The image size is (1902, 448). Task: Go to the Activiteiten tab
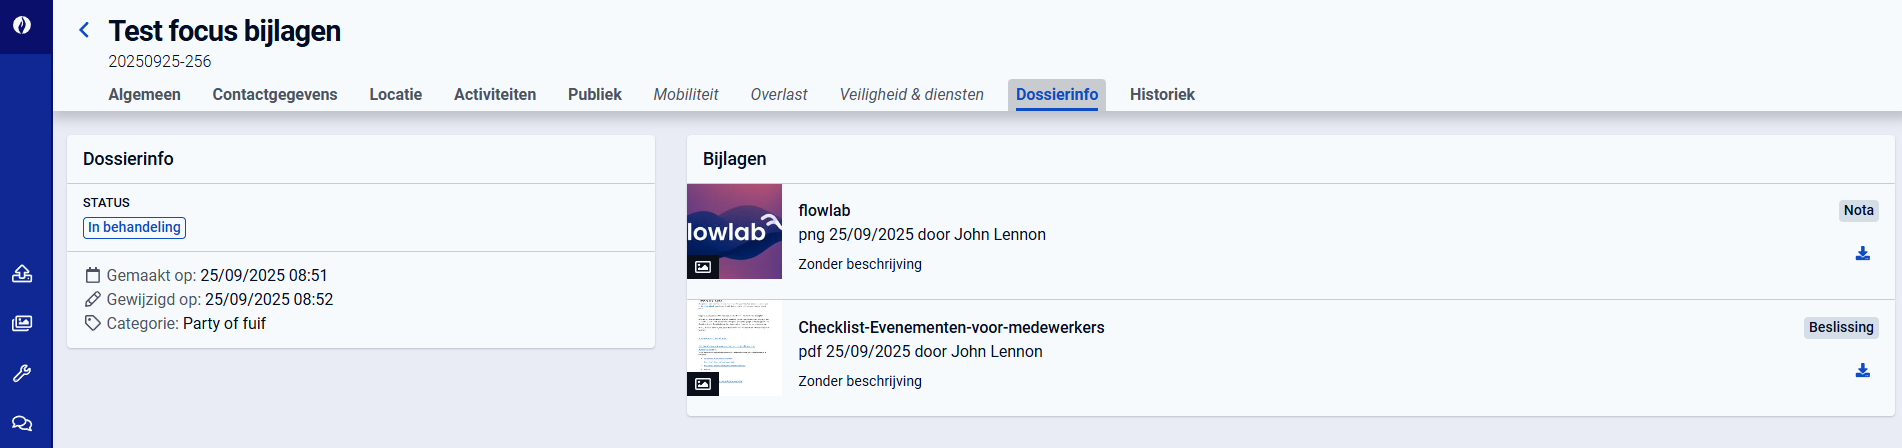coord(494,95)
